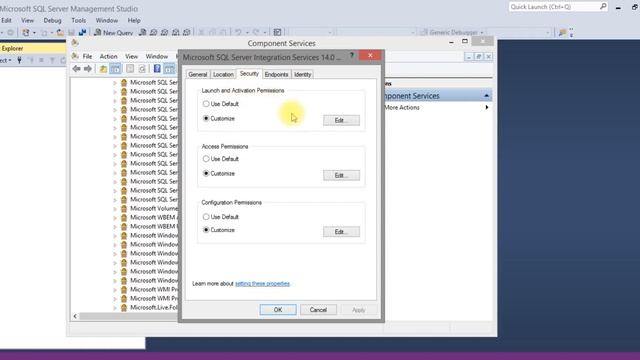
Task: Click the Find in Files icon in SSMS toolbar
Action: click(562, 32)
